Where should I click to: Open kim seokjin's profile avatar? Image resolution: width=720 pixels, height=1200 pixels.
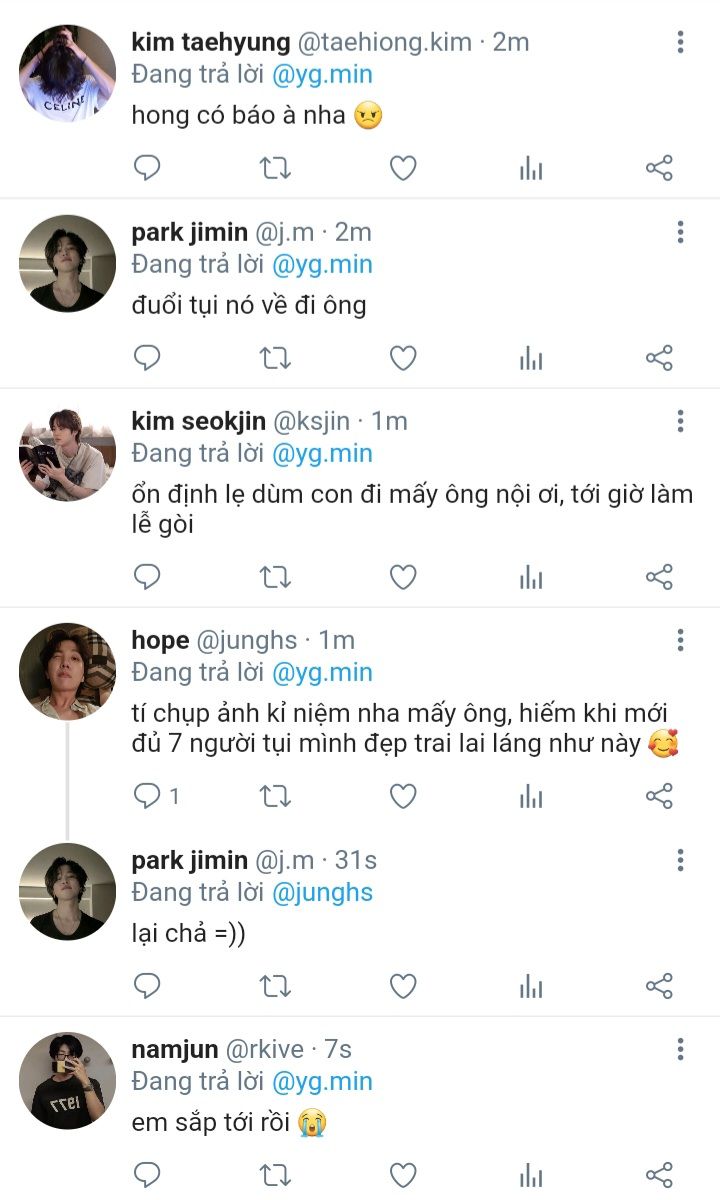point(68,453)
